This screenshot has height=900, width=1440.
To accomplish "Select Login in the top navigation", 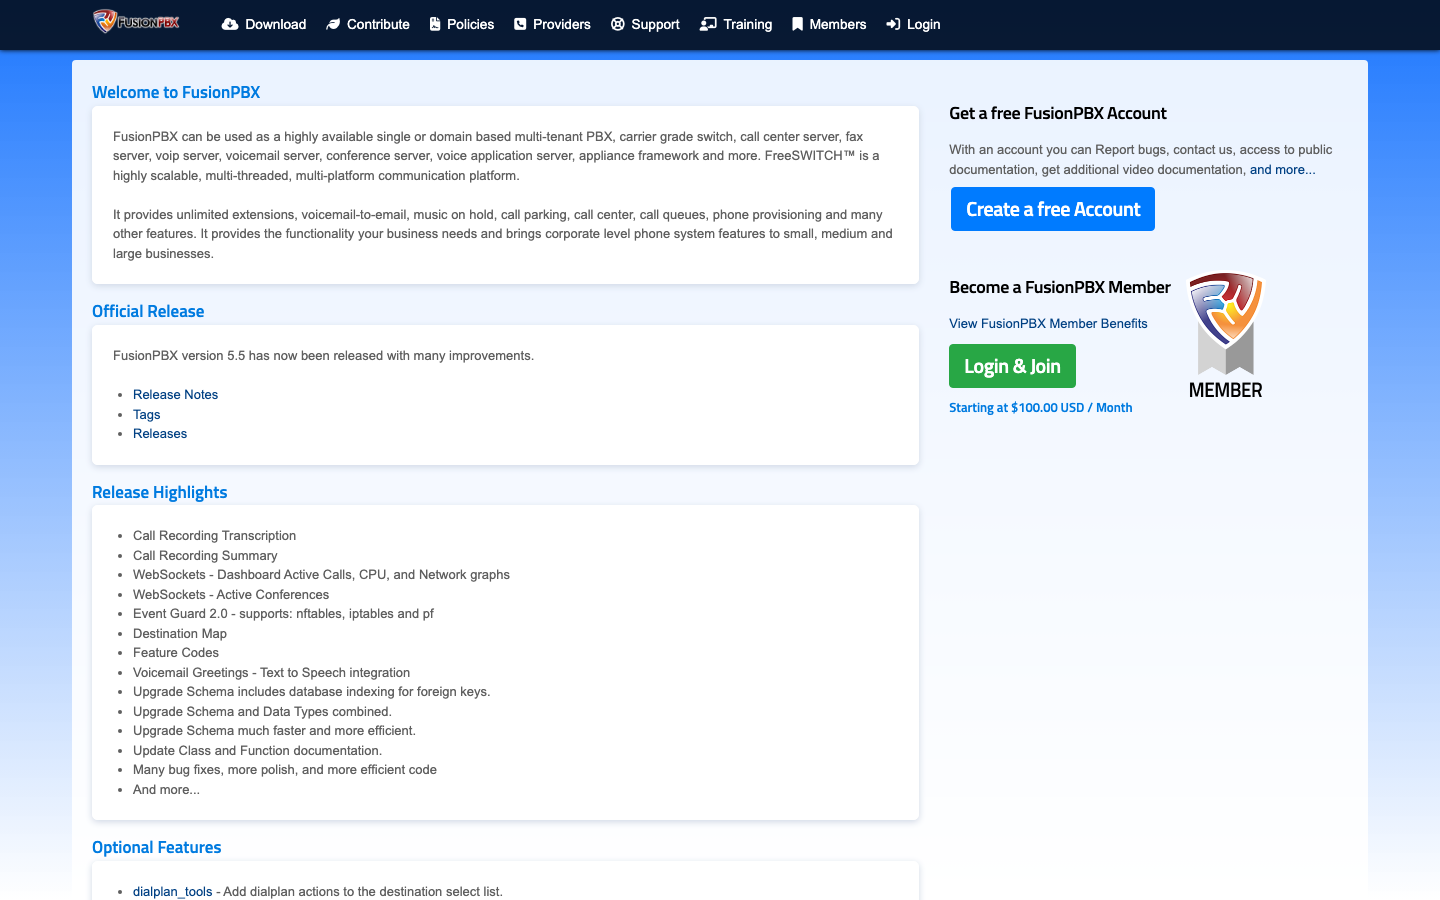I will pyautogui.click(x=913, y=24).
